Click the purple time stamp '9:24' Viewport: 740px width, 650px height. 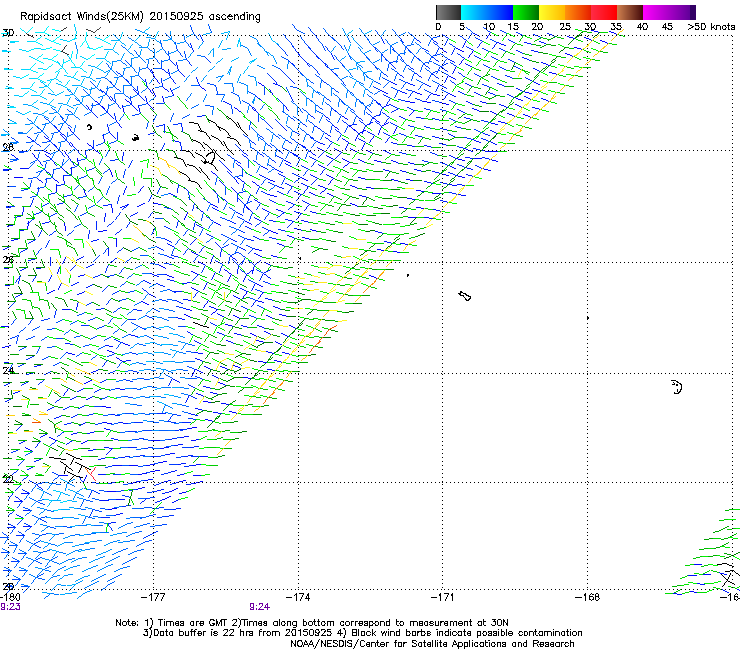(260, 607)
